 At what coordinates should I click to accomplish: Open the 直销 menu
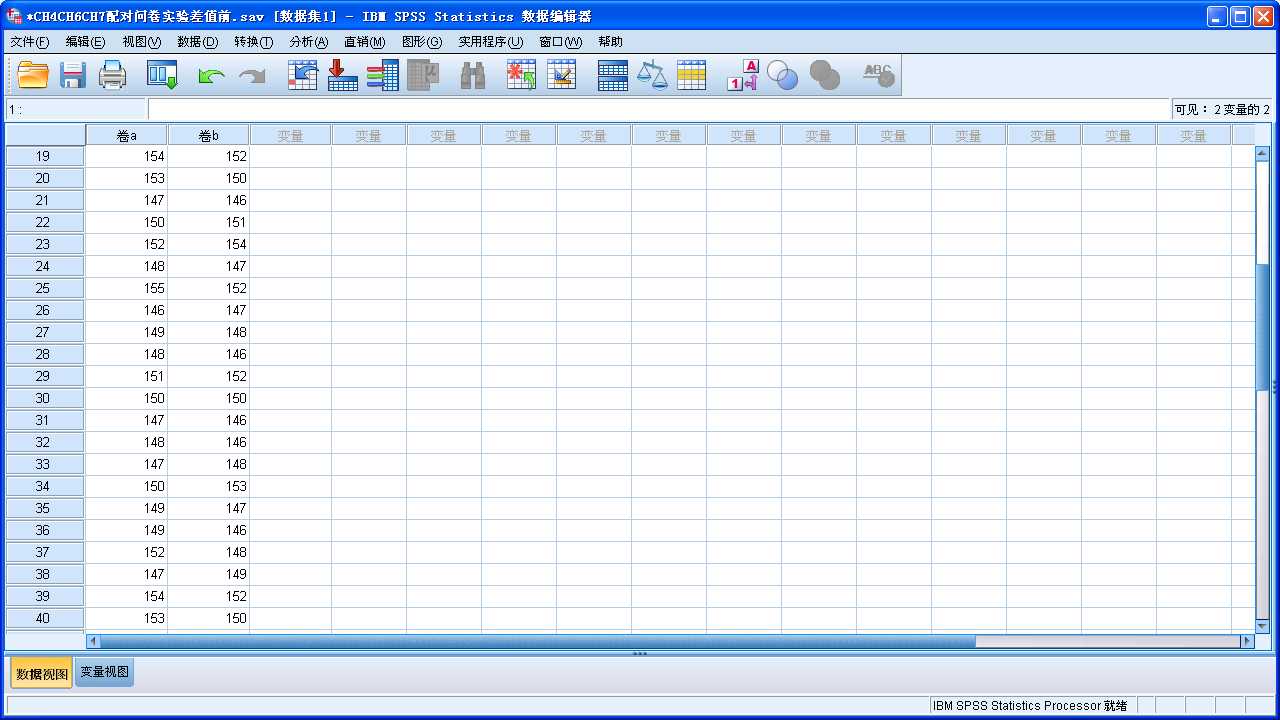(364, 42)
